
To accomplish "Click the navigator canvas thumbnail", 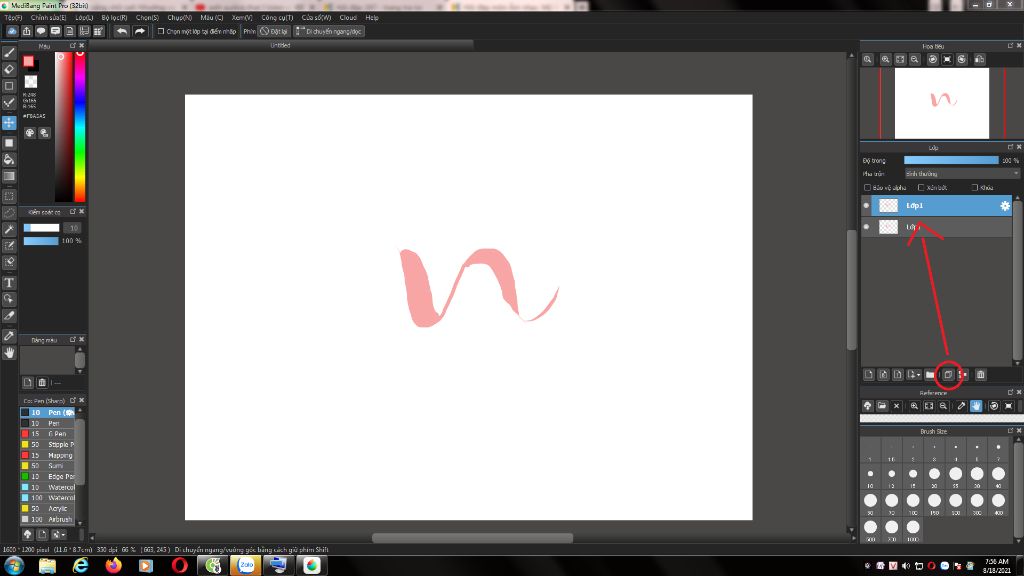I will (x=942, y=103).
